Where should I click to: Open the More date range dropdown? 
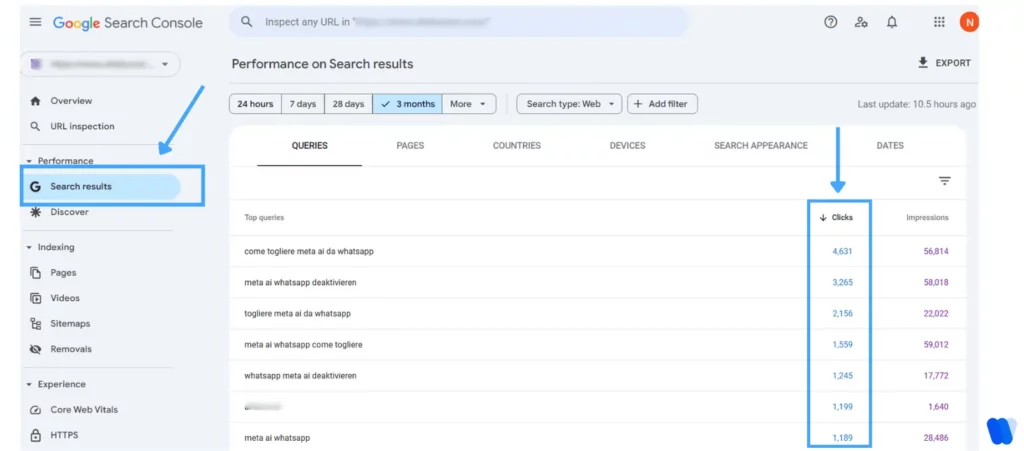click(469, 104)
